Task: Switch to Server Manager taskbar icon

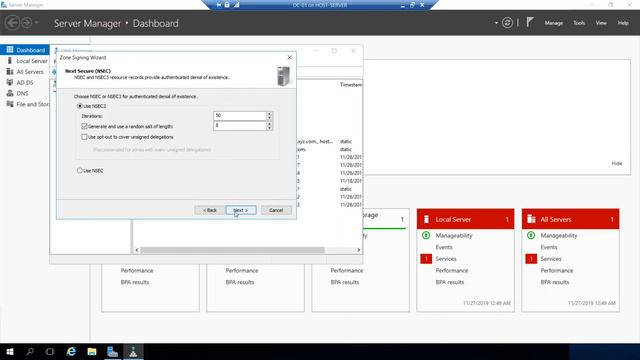Action: coord(112,351)
